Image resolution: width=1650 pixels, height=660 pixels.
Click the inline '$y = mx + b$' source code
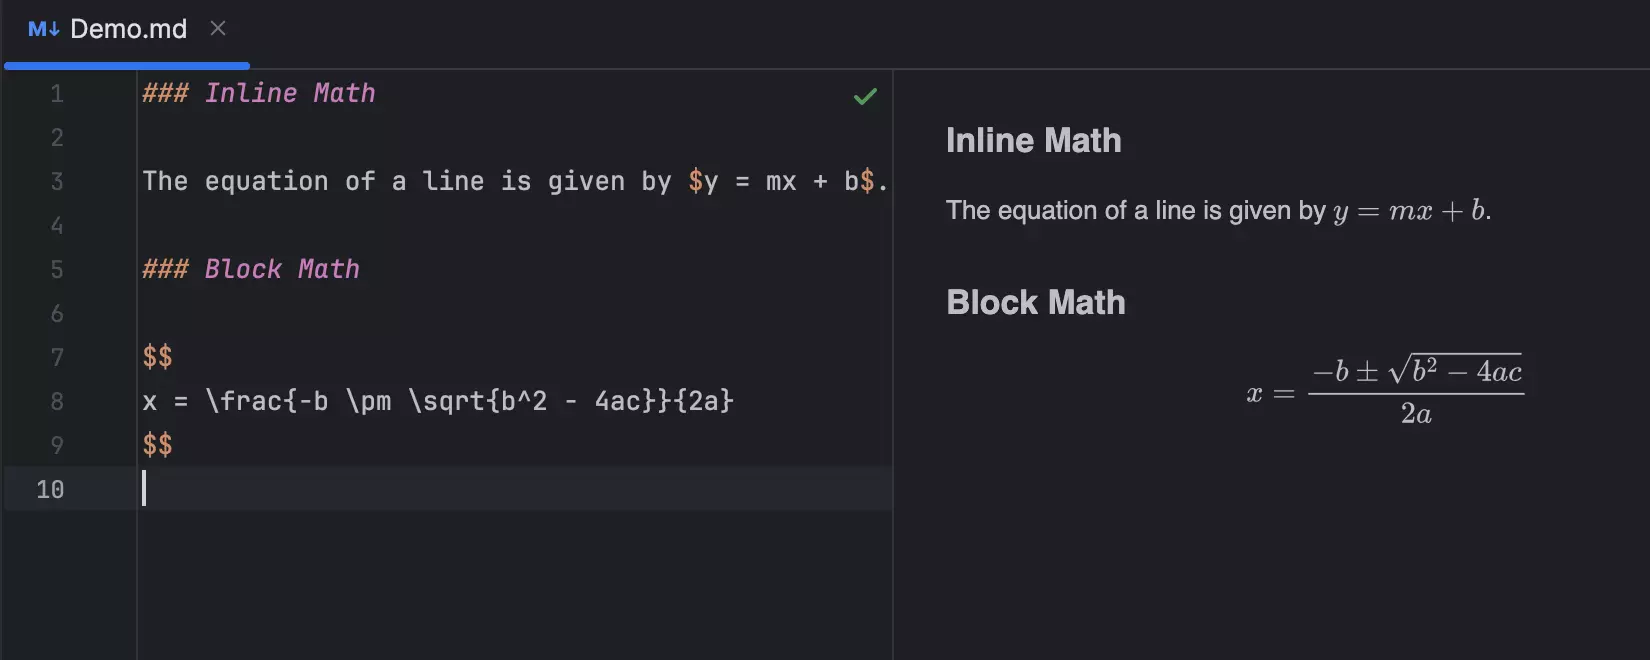[781, 182]
